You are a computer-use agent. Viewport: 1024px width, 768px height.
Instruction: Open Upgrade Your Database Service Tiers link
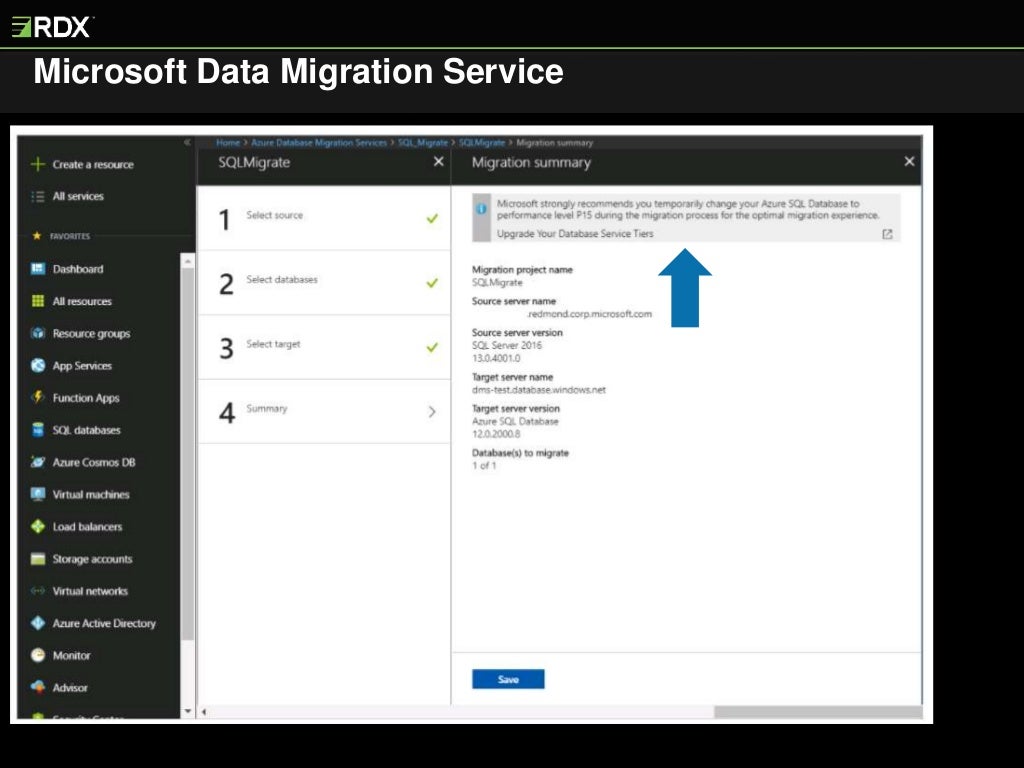click(x=575, y=234)
